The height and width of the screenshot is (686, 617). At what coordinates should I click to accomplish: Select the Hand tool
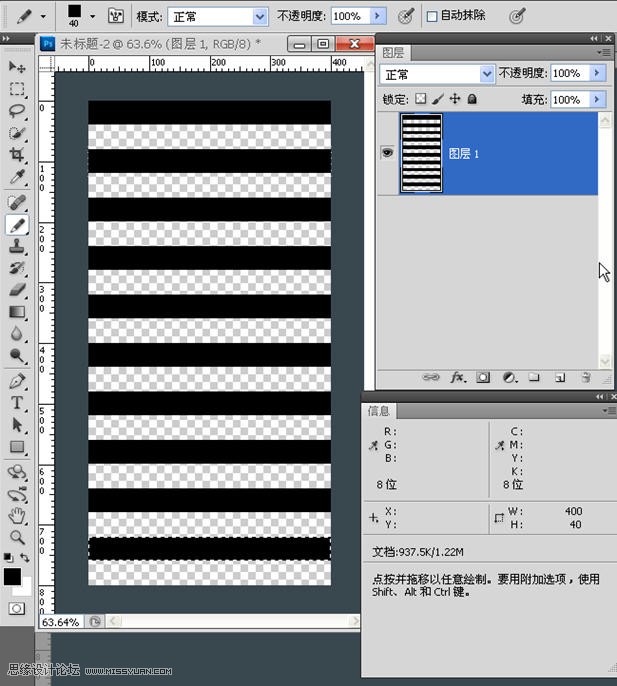point(17,516)
